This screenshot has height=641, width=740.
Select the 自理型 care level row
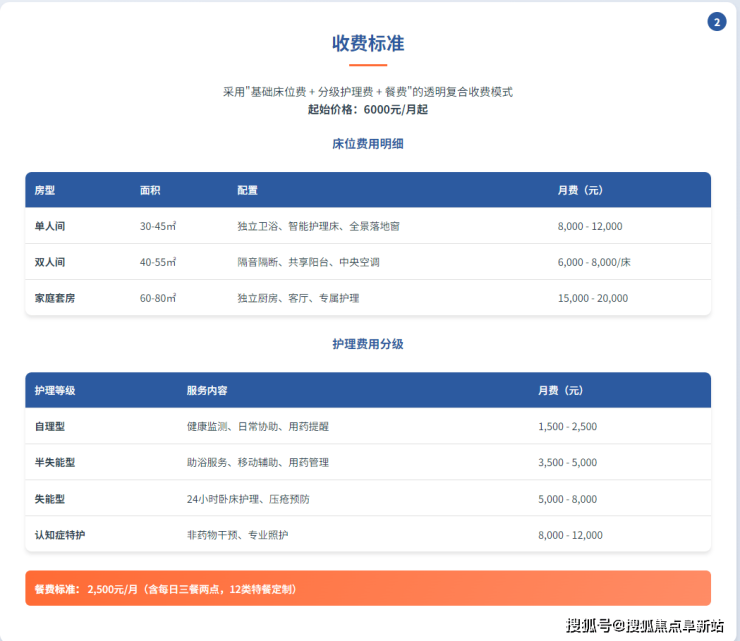50,426
